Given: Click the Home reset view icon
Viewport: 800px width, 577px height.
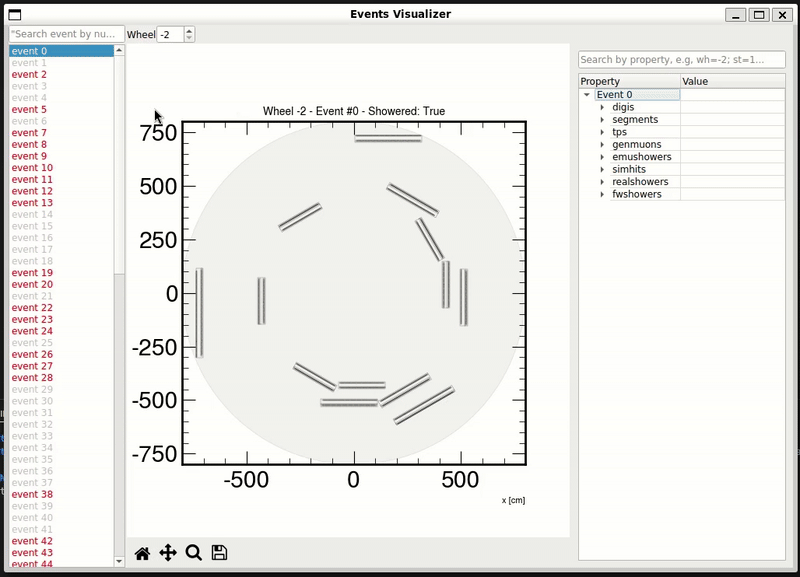Looking at the screenshot, I should pos(142,553).
